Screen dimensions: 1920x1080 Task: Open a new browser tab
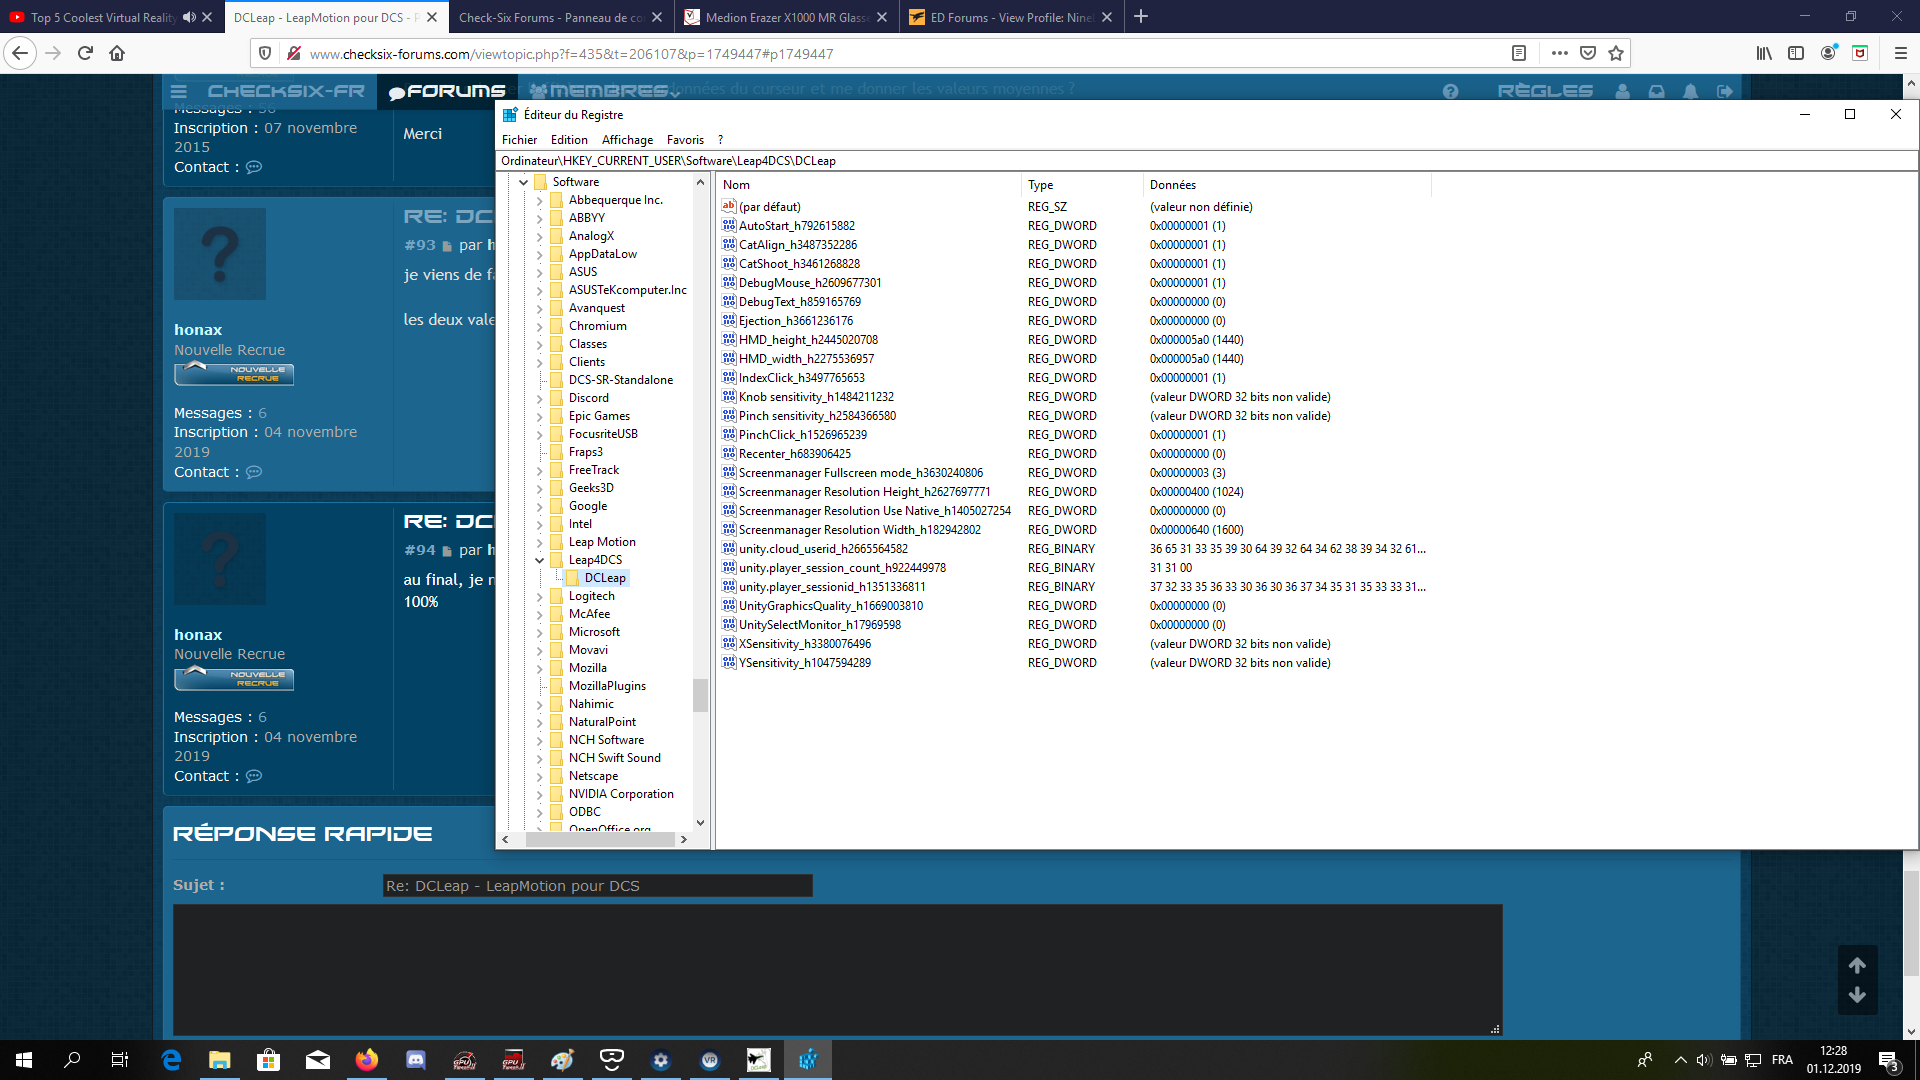1141,16
